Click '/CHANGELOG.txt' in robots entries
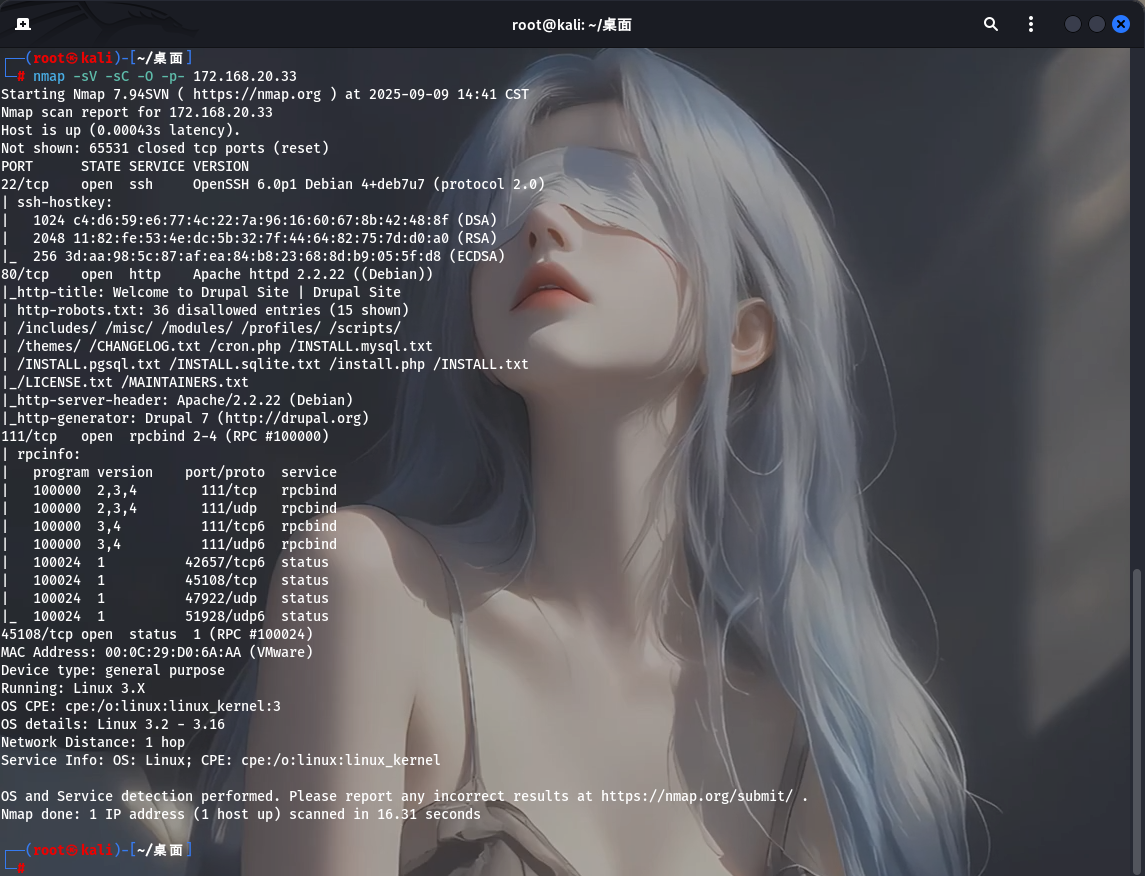 point(145,347)
